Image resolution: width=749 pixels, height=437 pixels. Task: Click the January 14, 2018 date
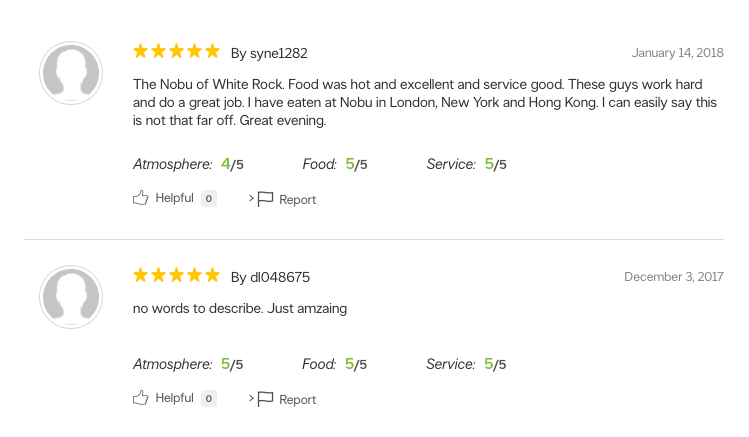pos(677,53)
